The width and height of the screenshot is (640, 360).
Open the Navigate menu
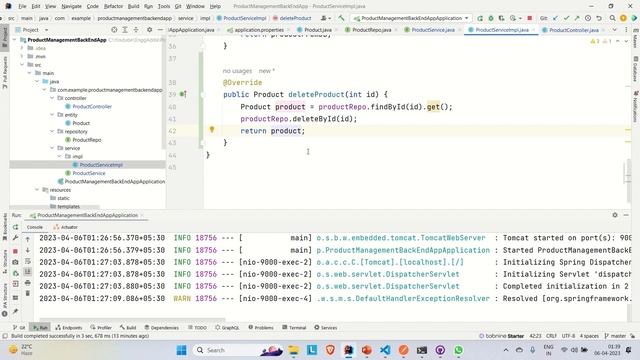click(71, 6)
